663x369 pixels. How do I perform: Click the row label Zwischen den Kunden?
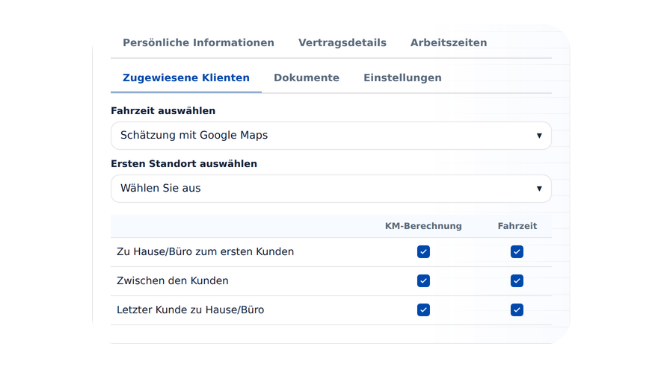pos(173,281)
